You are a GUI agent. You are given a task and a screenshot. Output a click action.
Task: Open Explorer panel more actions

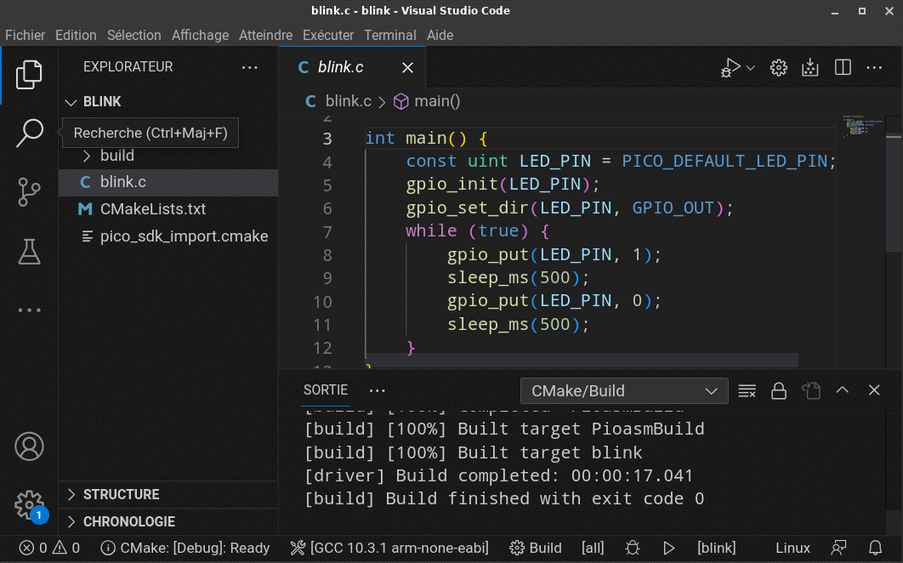249,67
